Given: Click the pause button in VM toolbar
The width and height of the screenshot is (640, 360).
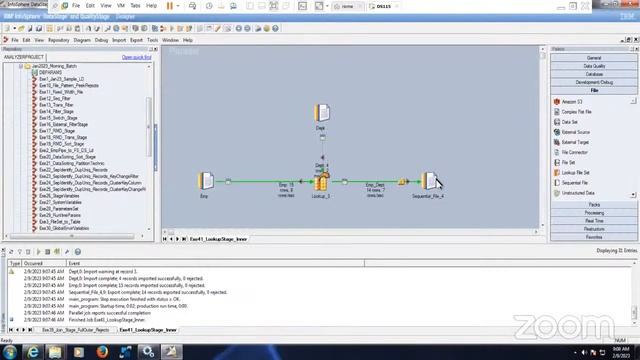Looking at the screenshot, I should 170,6.
